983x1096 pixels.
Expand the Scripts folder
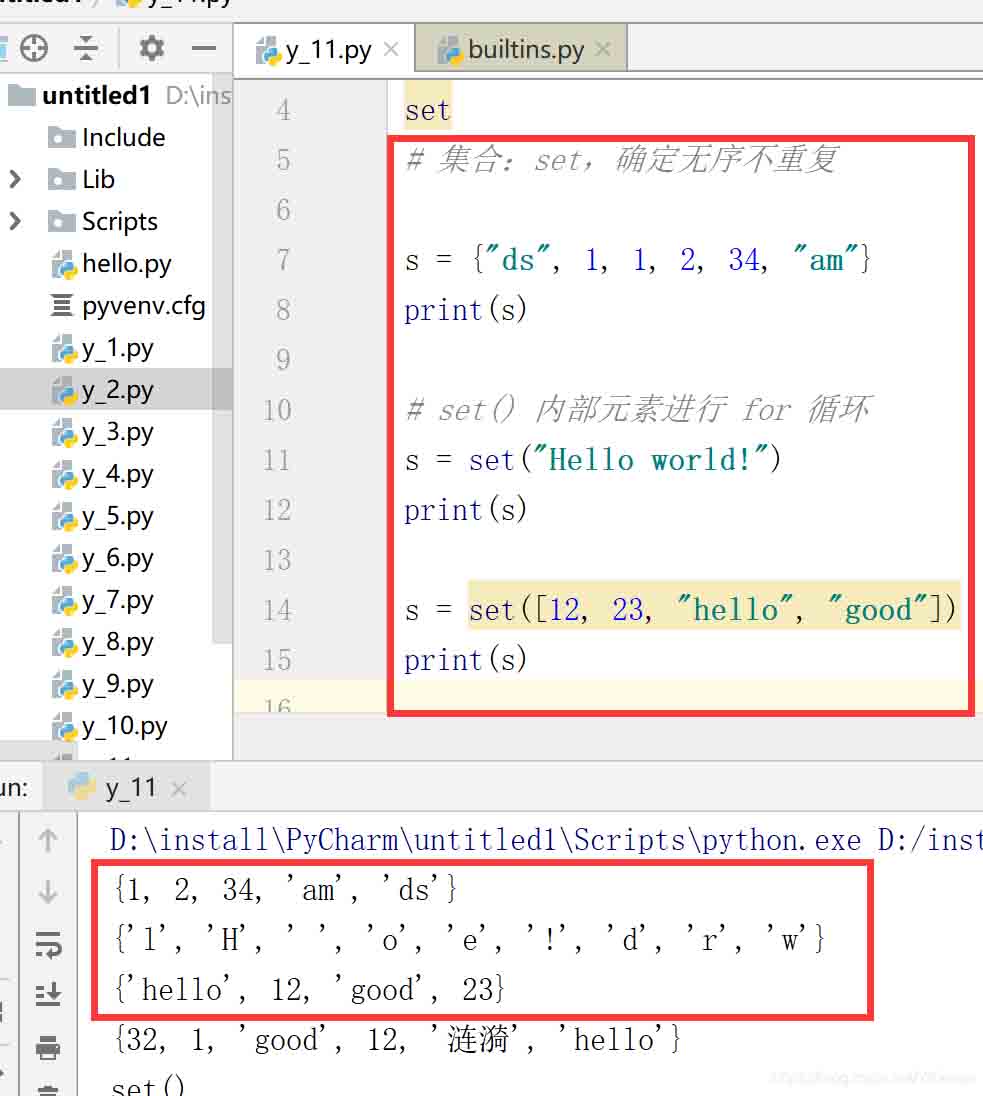pyautogui.click(x=15, y=222)
